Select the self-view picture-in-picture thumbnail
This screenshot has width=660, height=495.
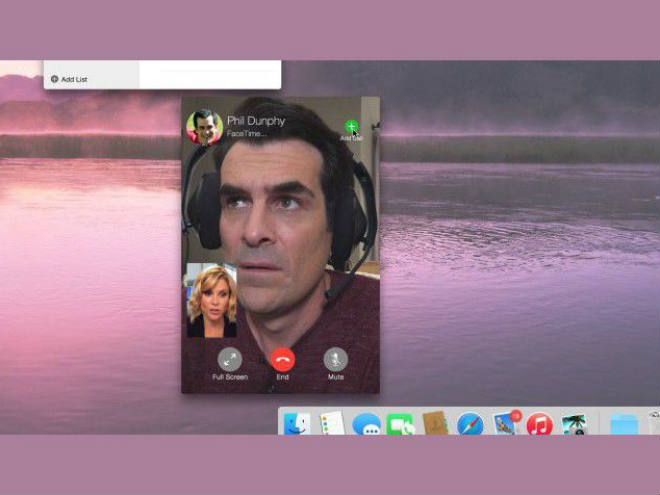pos(212,300)
